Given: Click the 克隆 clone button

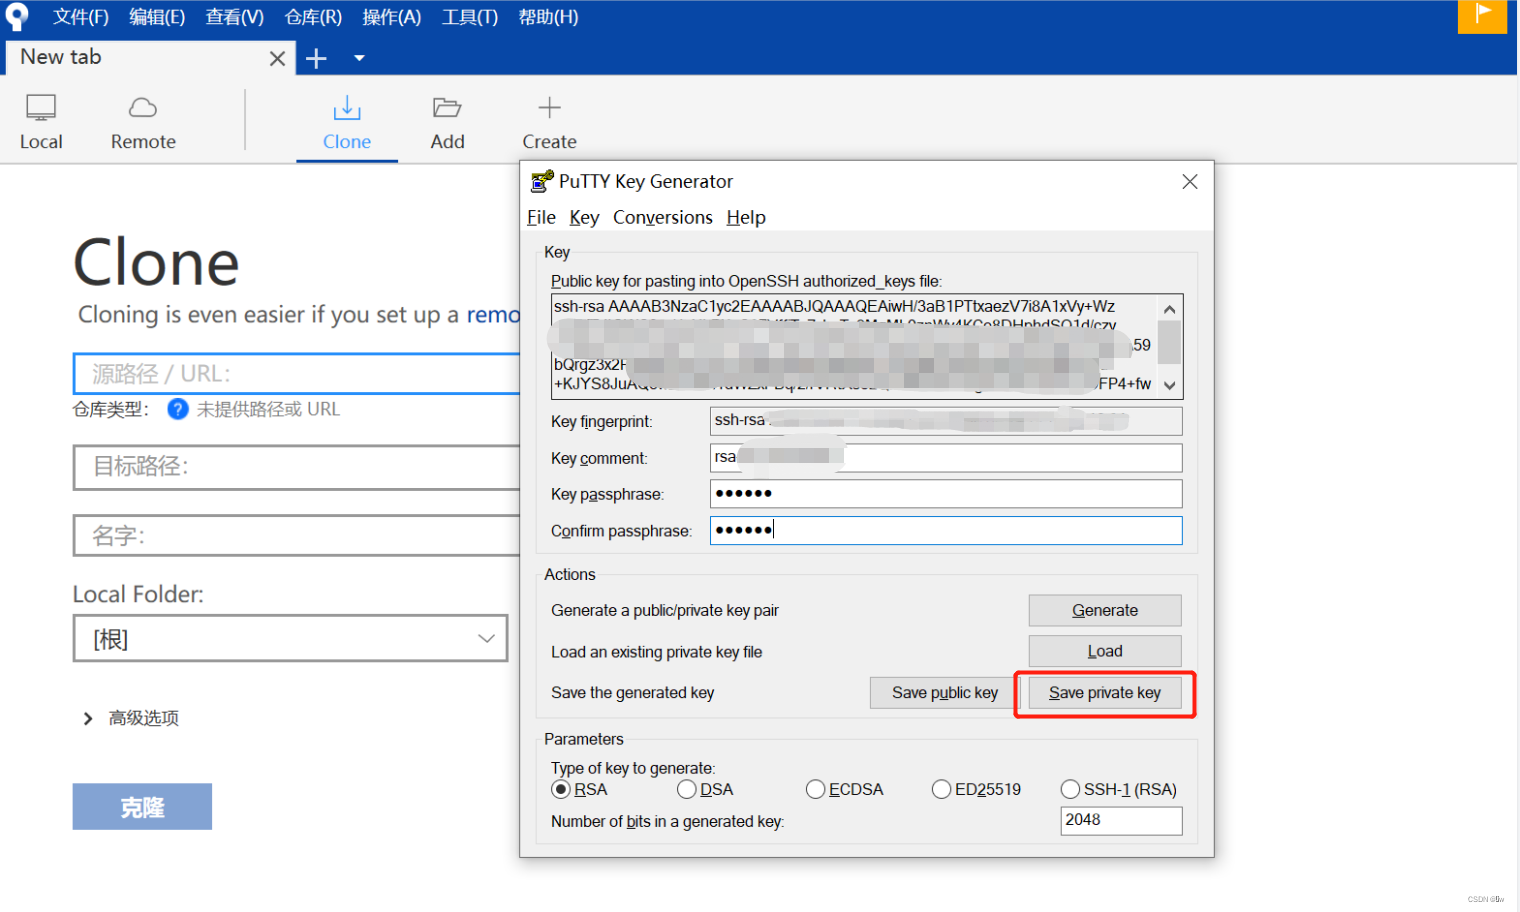Looking at the screenshot, I should (x=142, y=806).
